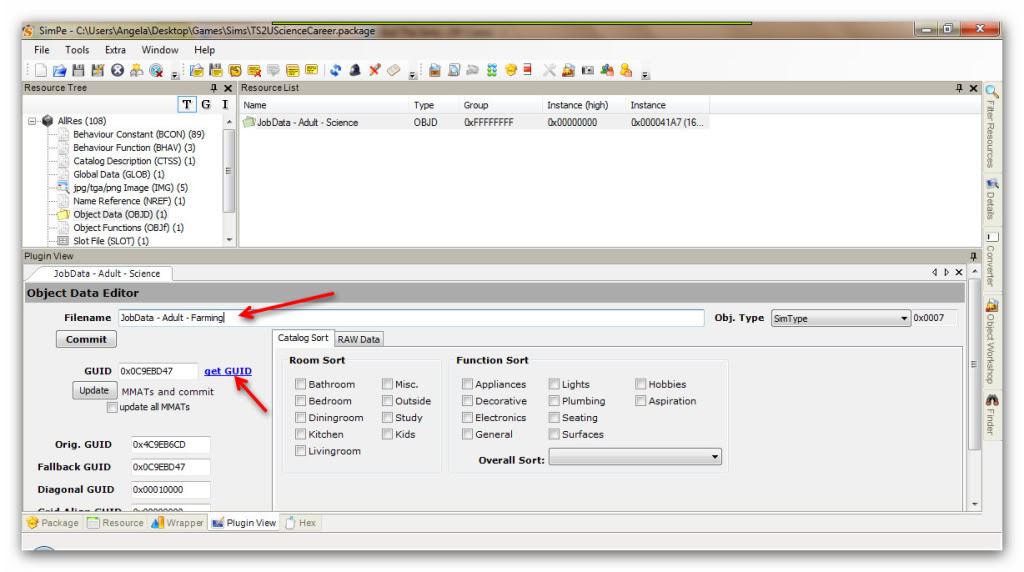This screenshot has width=1024, height=572.
Task: Click the plugin tab scroll right arrow
Action: pyautogui.click(x=946, y=272)
